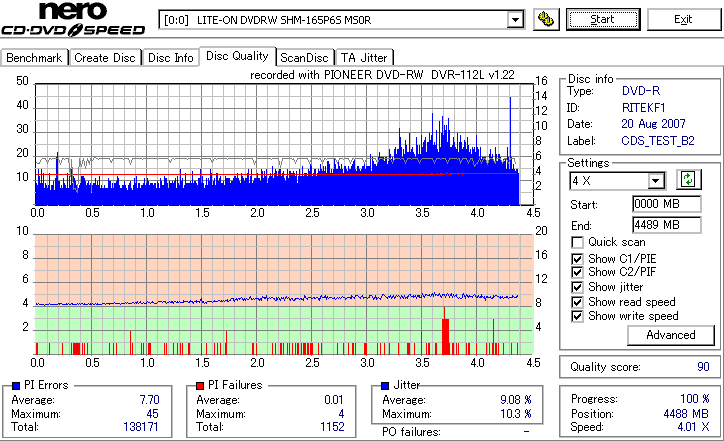Open the drive options icon next to Start
Screen dimensions: 724x441
click(x=546, y=19)
